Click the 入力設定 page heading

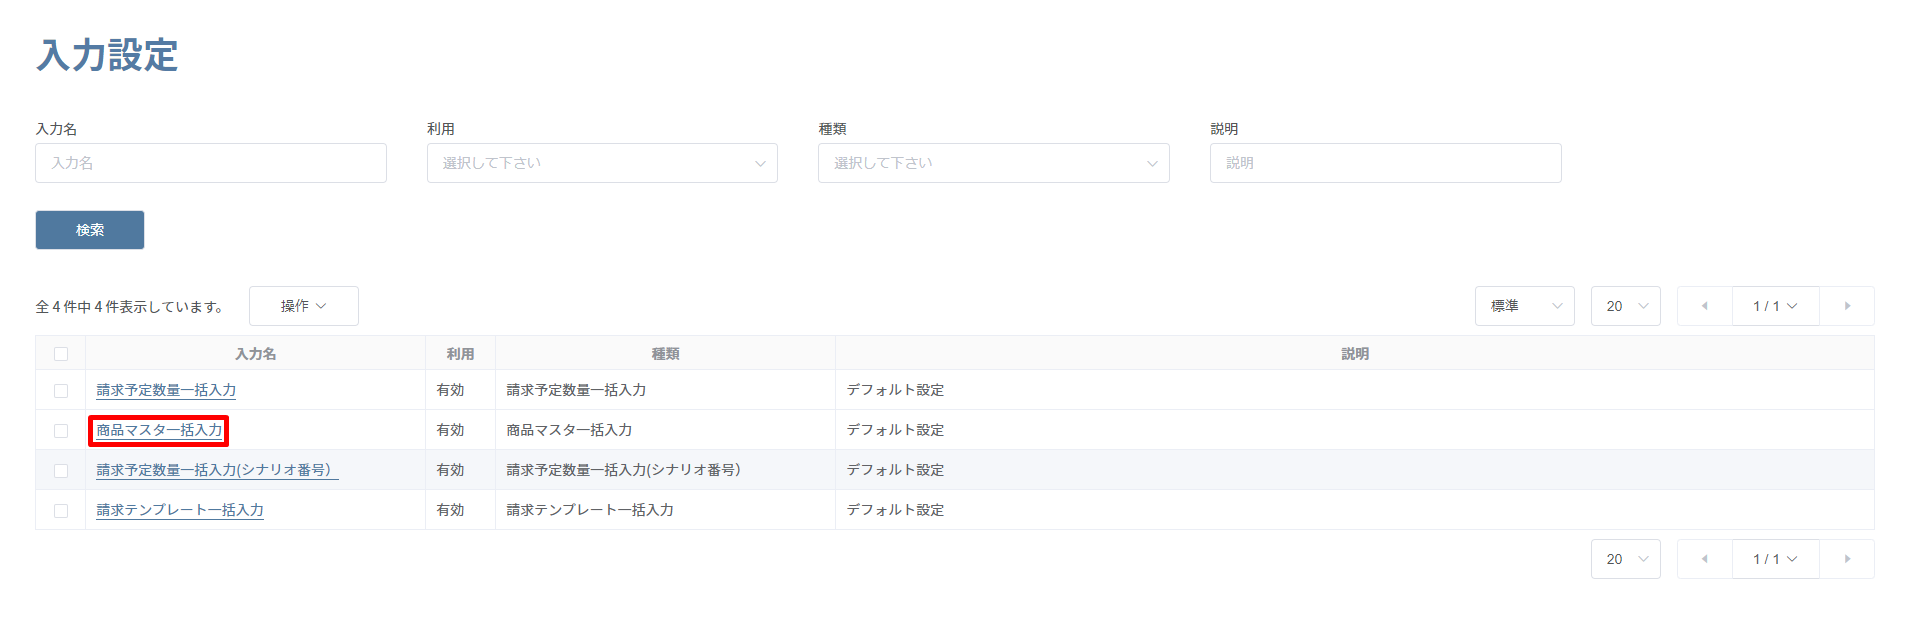107,55
